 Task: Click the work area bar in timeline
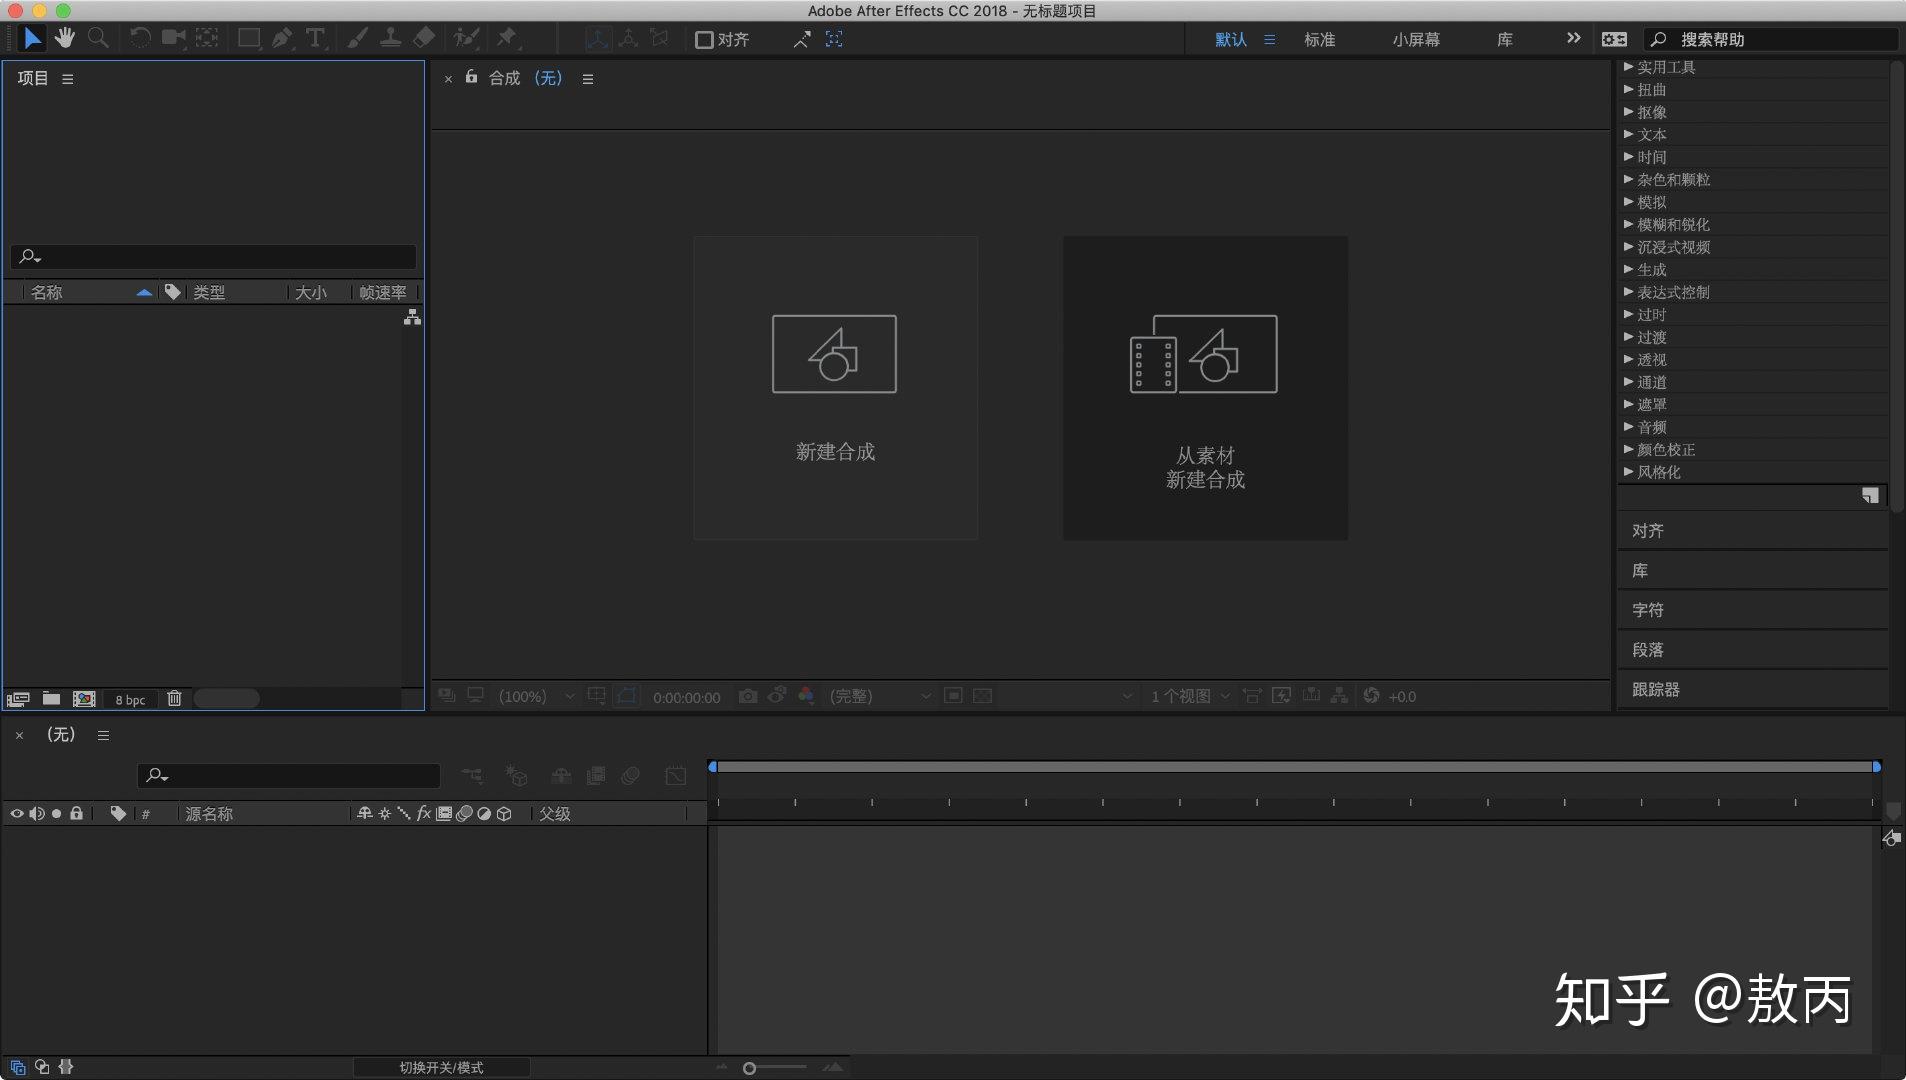1294,766
